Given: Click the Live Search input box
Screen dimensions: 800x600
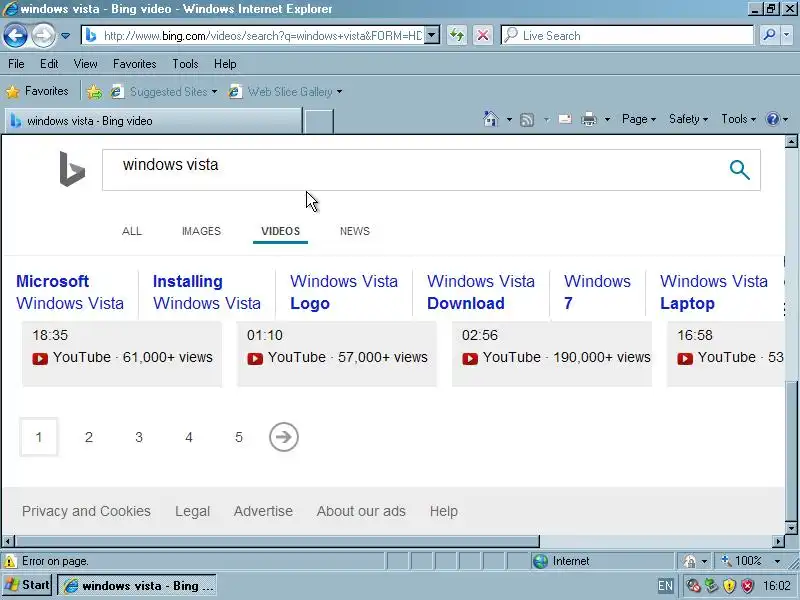Looking at the screenshot, I should (627, 35).
